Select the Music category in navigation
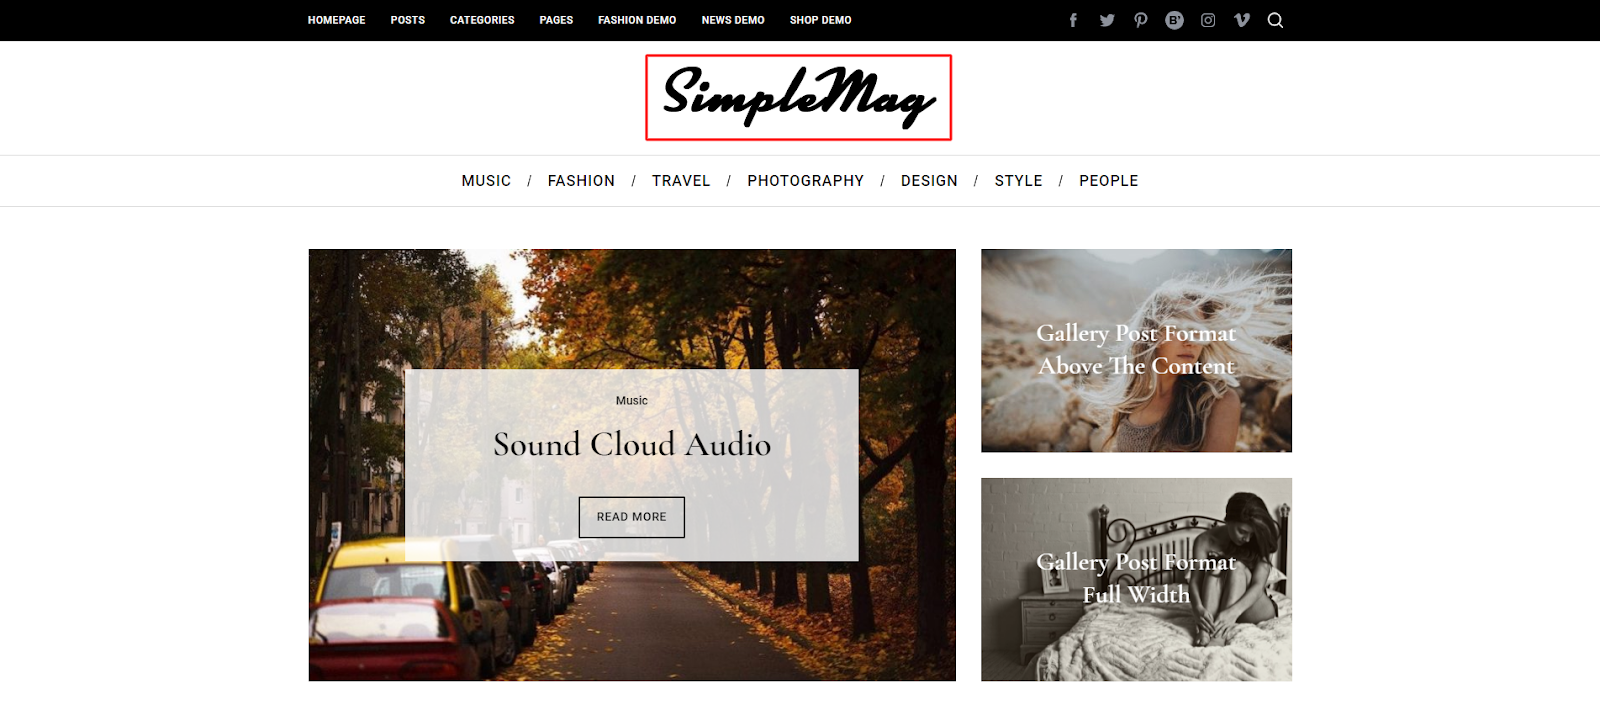1600x705 pixels. 486,181
